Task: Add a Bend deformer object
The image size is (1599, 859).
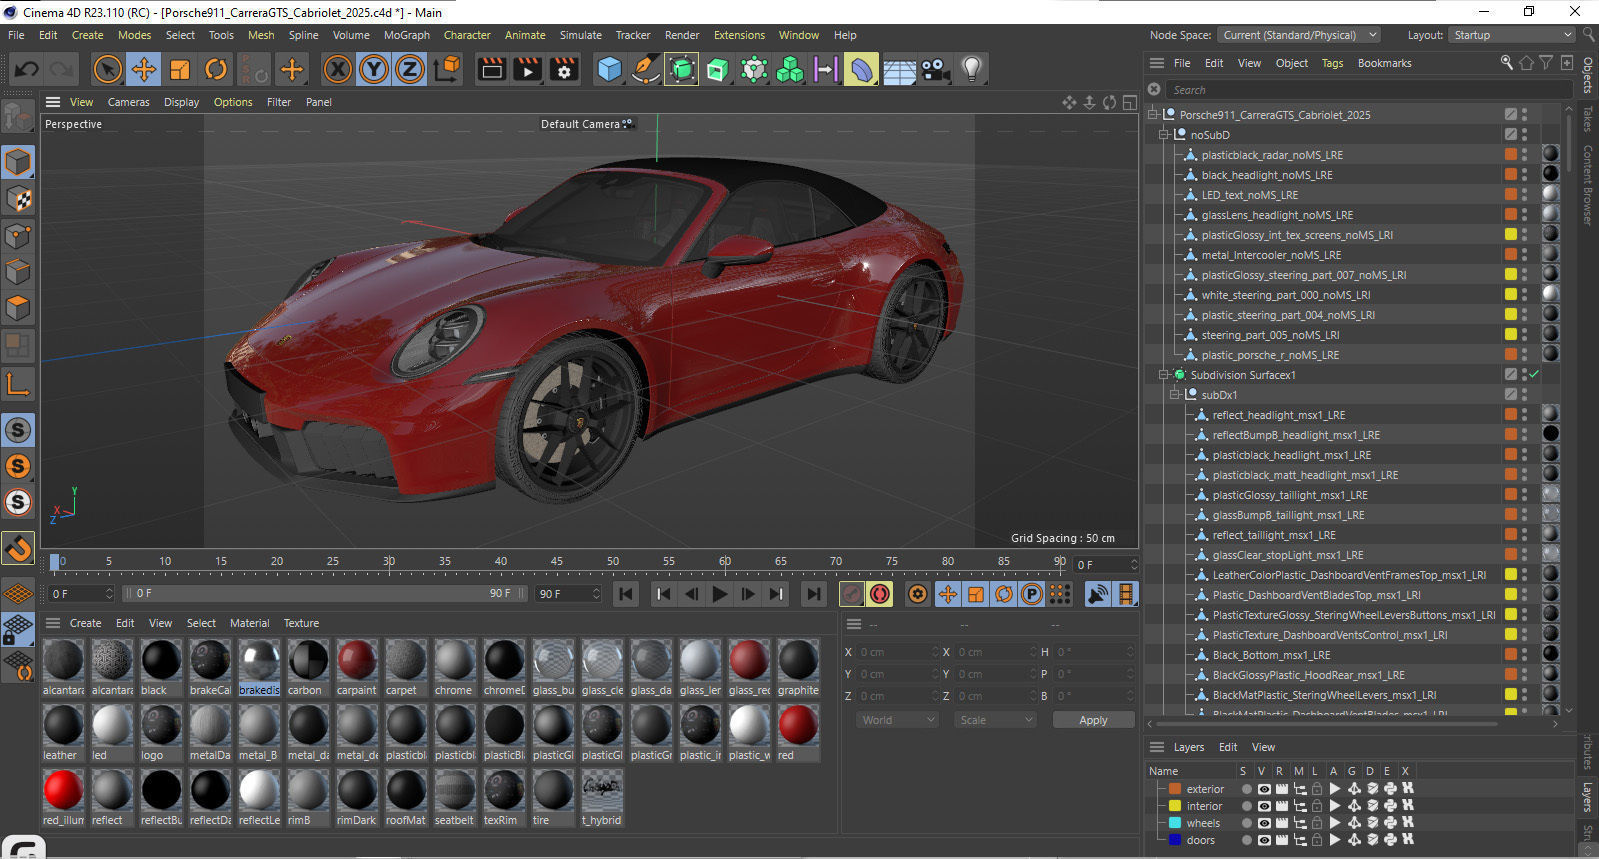Action: (x=861, y=69)
